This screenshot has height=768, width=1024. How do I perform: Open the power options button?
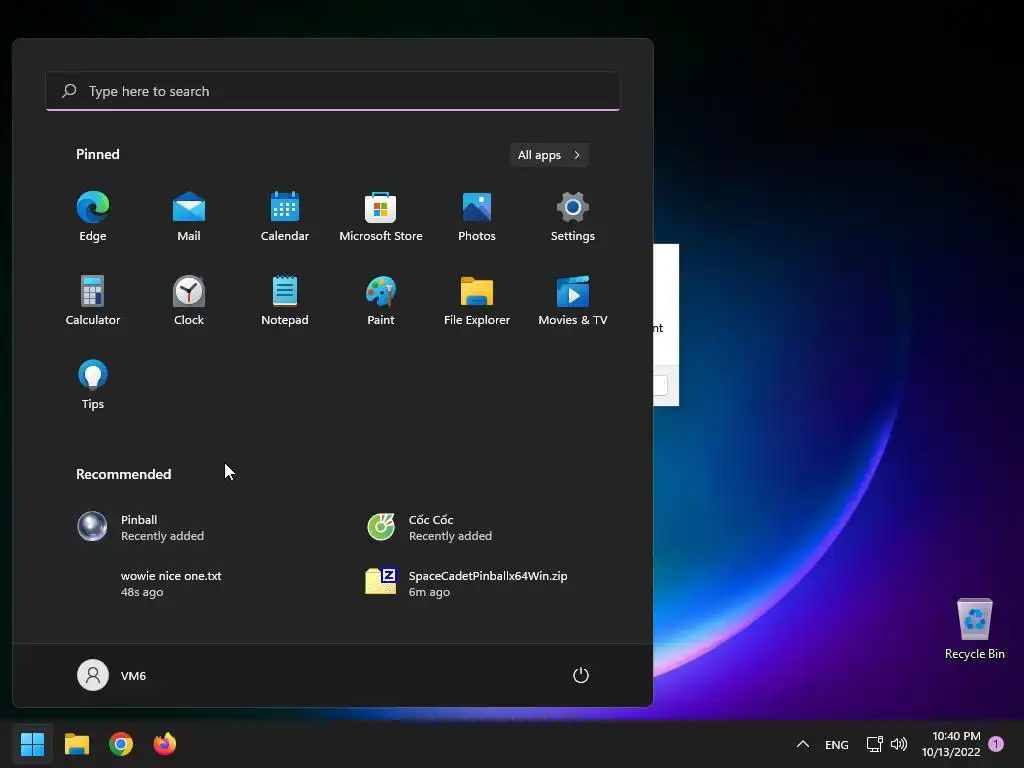point(581,675)
